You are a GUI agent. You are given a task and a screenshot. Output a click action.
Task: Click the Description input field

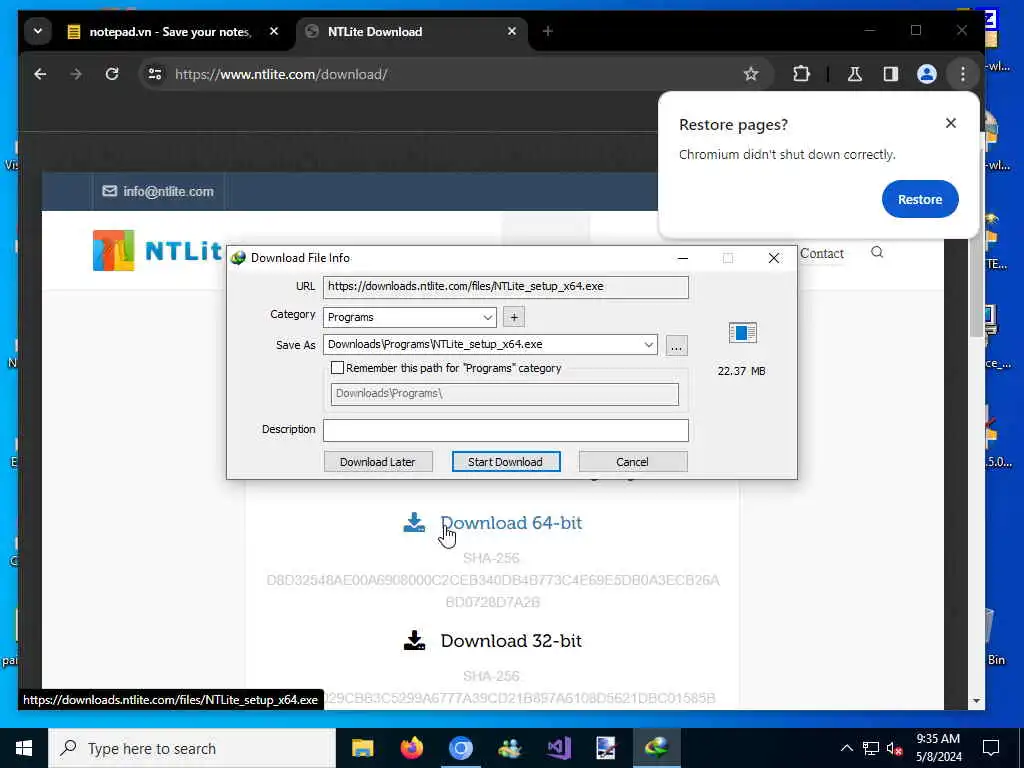[x=505, y=430]
